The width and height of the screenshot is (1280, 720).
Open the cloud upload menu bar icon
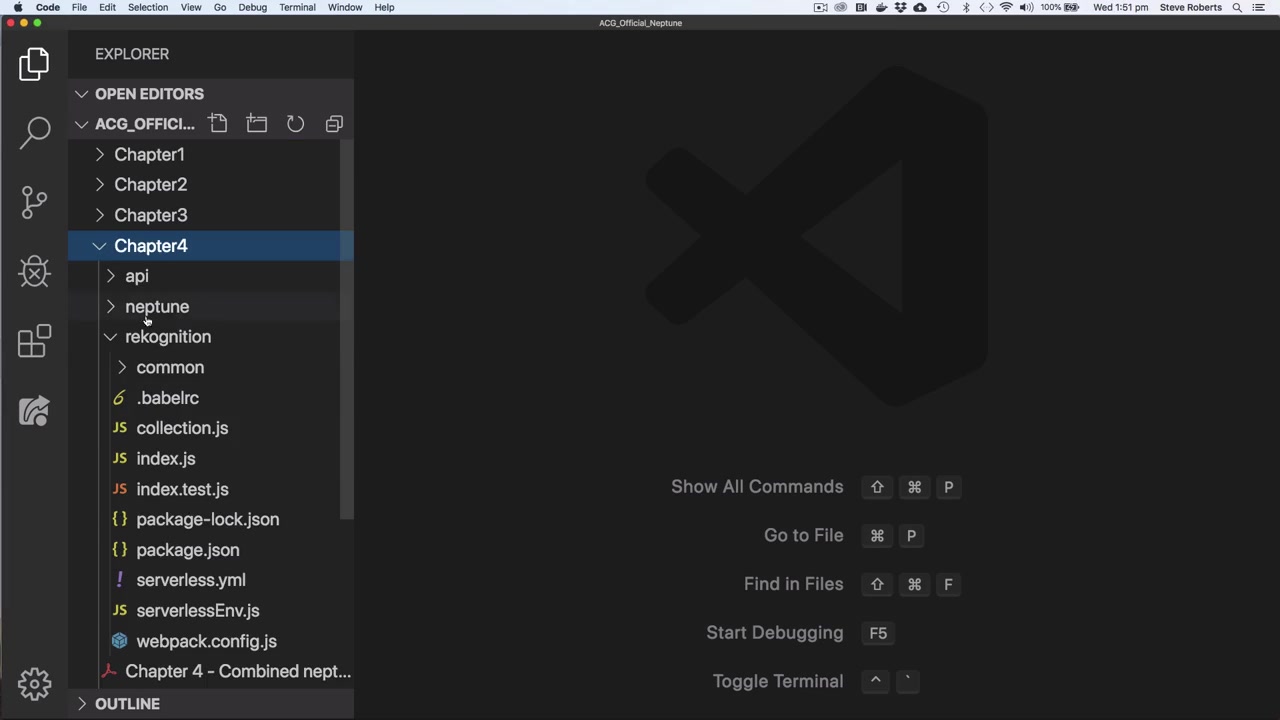(x=920, y=7)
